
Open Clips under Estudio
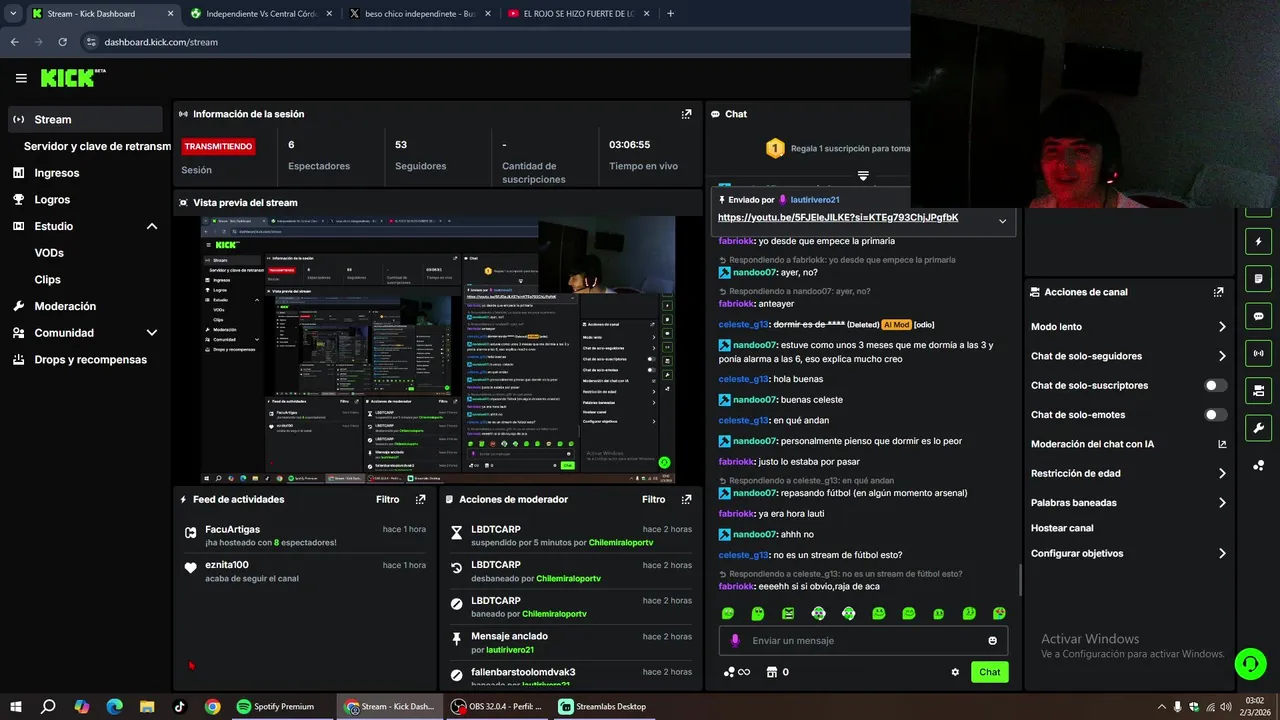[x=47, y=280]
